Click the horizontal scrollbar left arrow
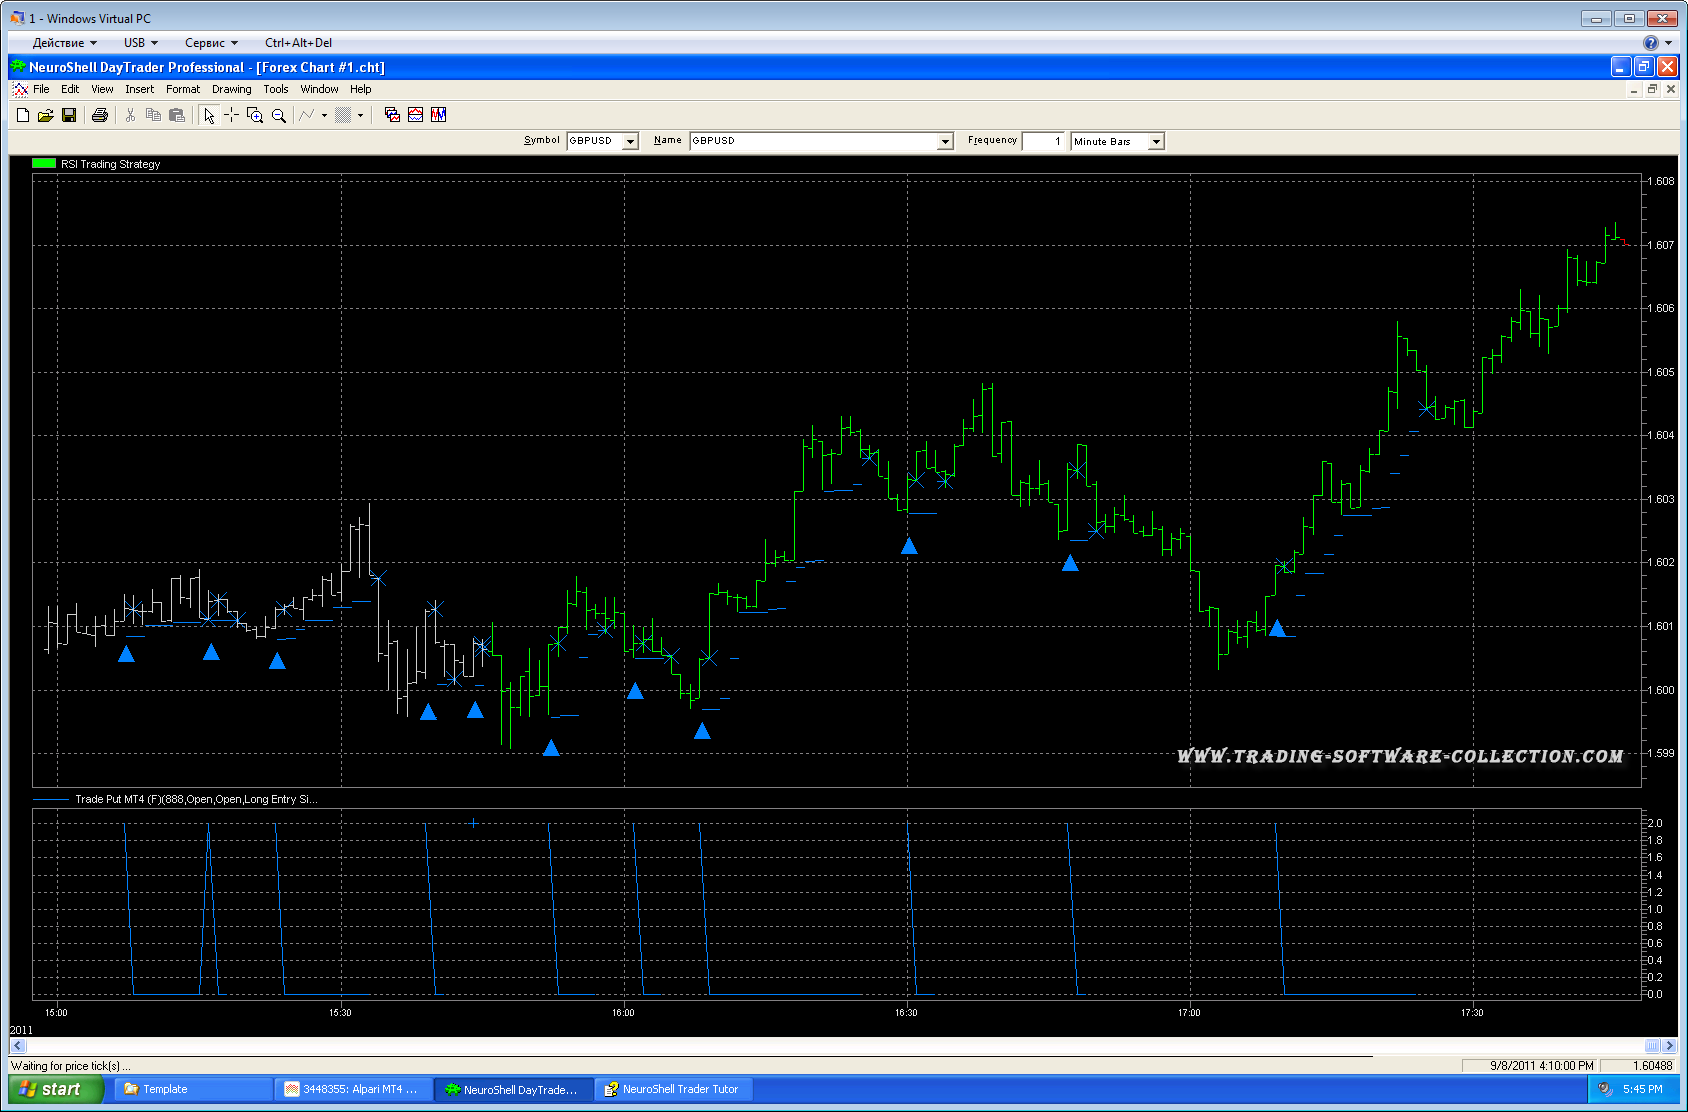The width and height of the screenshot is (1688, 1112). tap(18, 1046)
